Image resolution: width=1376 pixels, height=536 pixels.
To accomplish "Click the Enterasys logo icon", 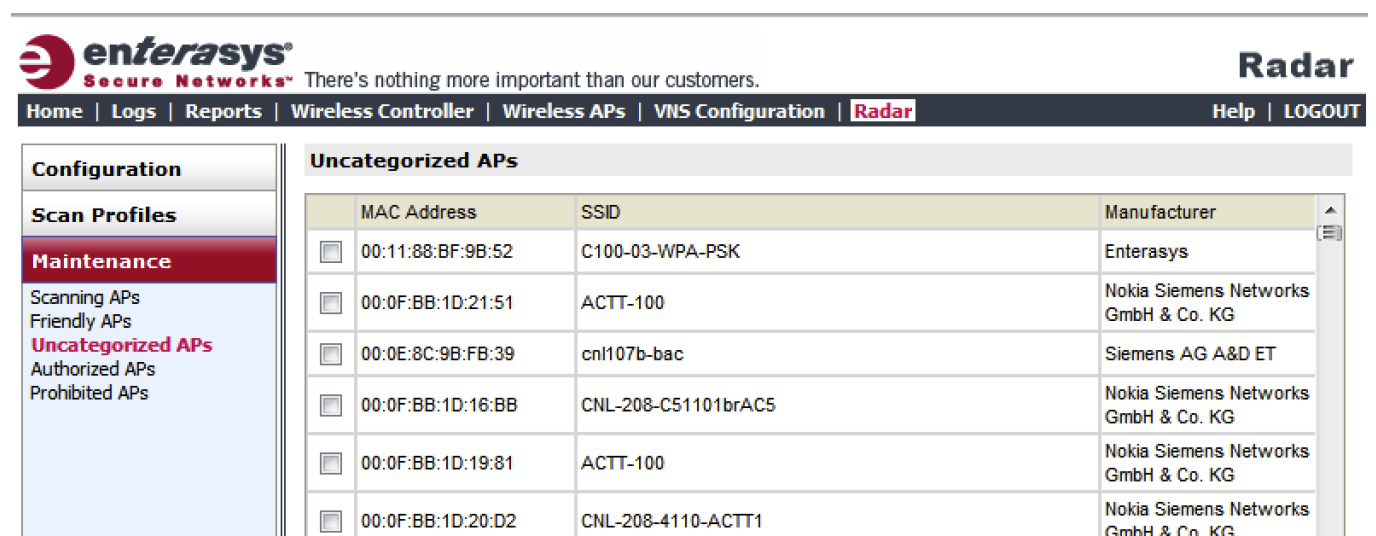I will point(46,62).
